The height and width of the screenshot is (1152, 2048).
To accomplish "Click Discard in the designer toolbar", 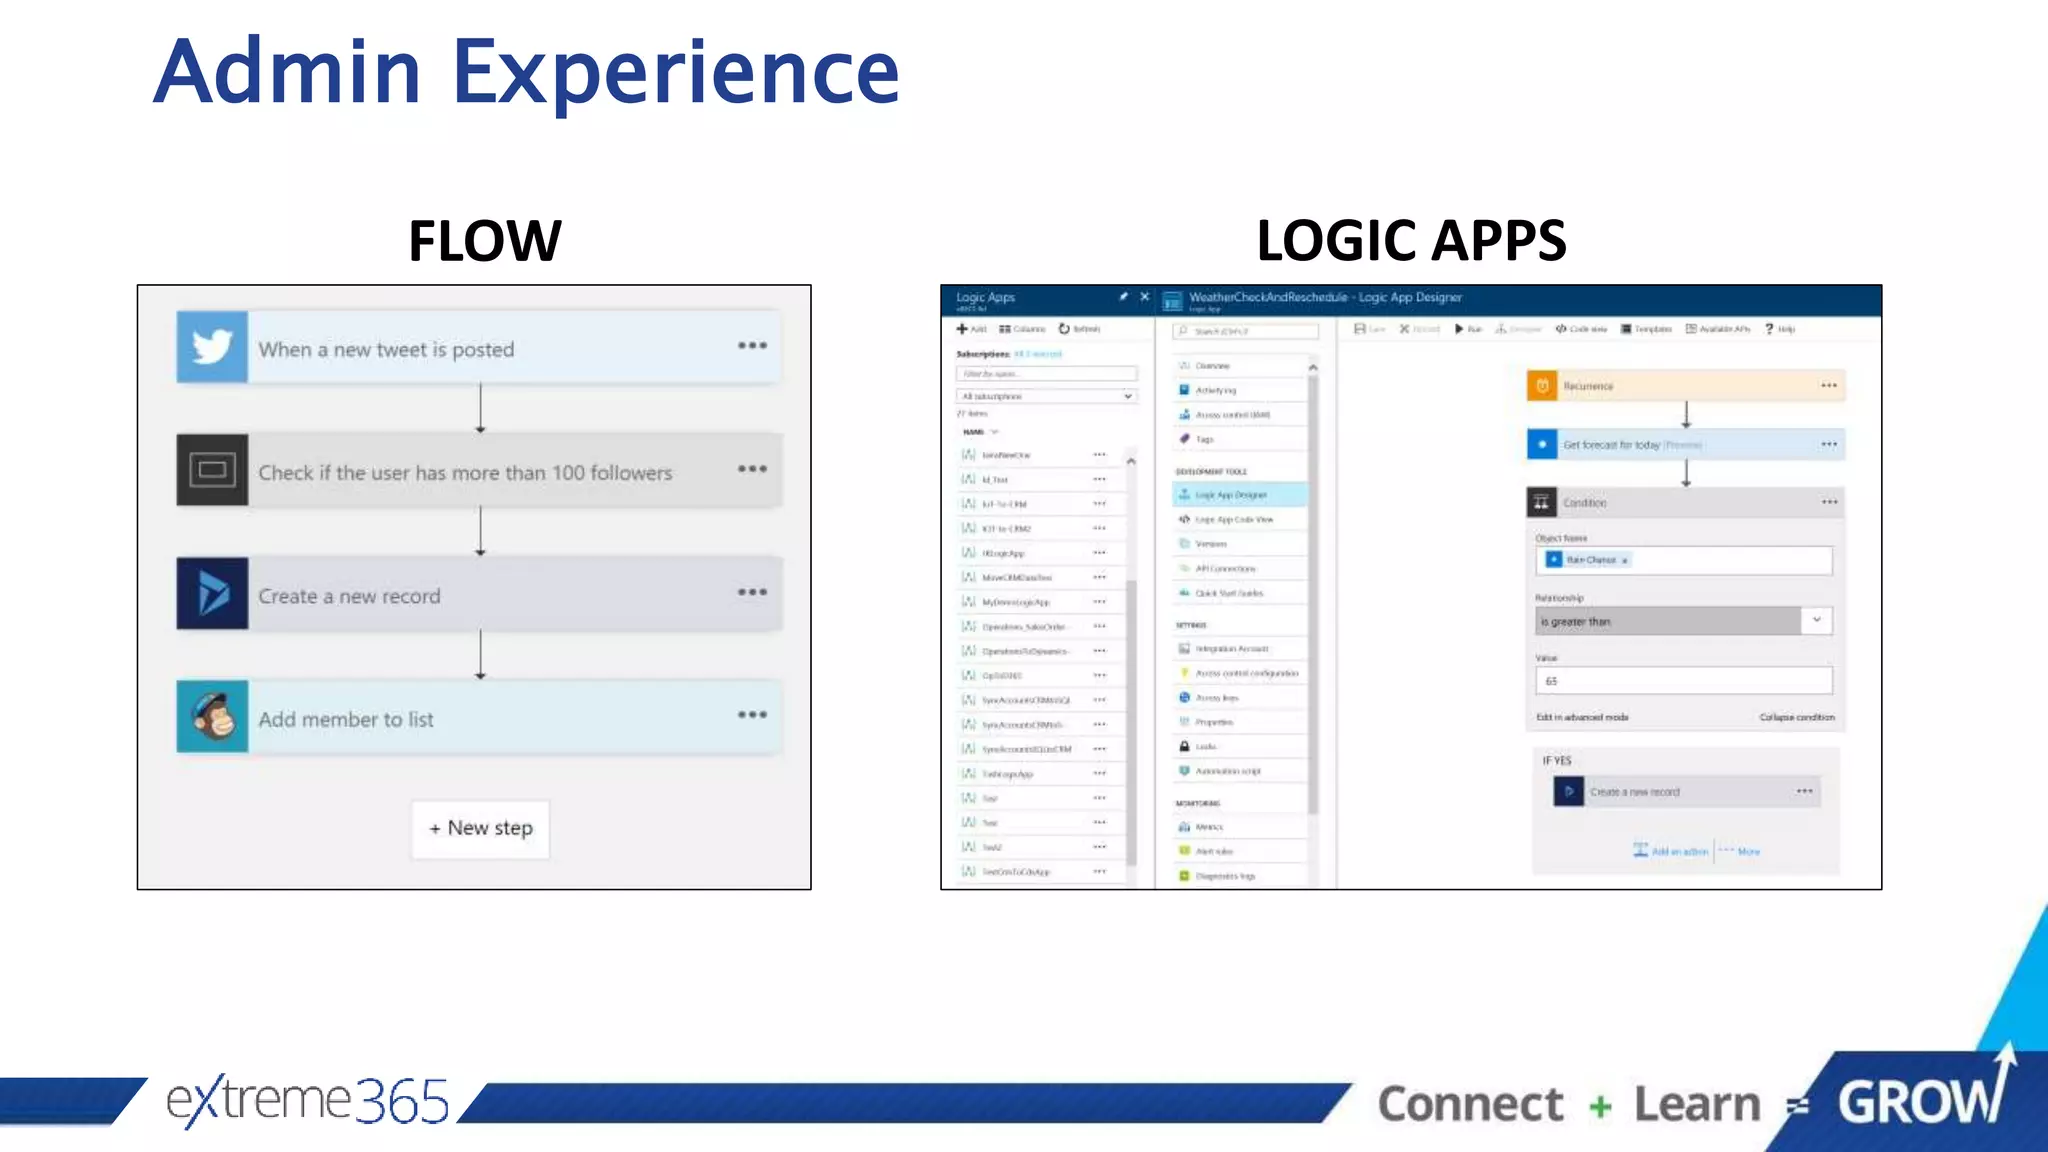I will (1419, 329).
